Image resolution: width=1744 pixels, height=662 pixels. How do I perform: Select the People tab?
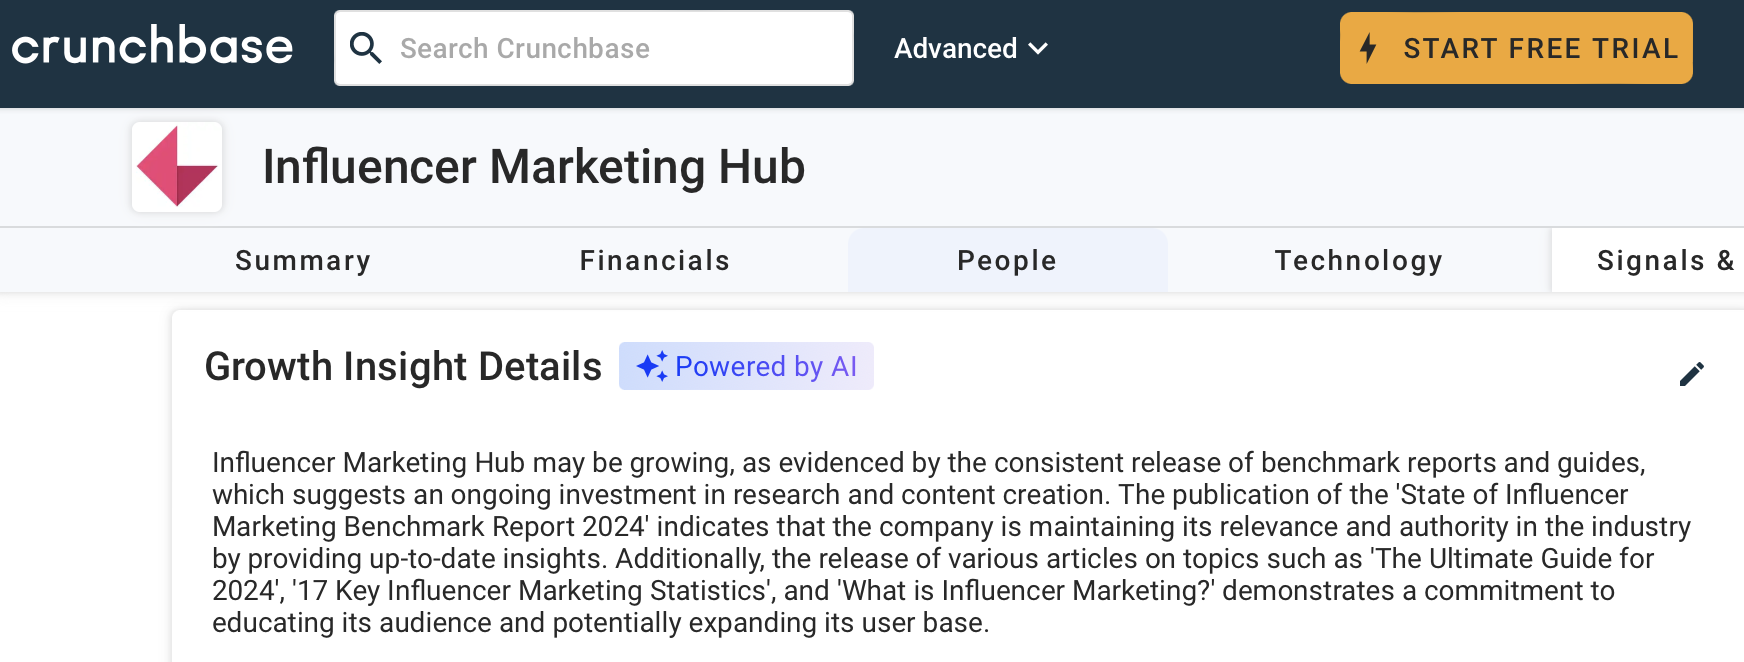tap(1006, 260)
